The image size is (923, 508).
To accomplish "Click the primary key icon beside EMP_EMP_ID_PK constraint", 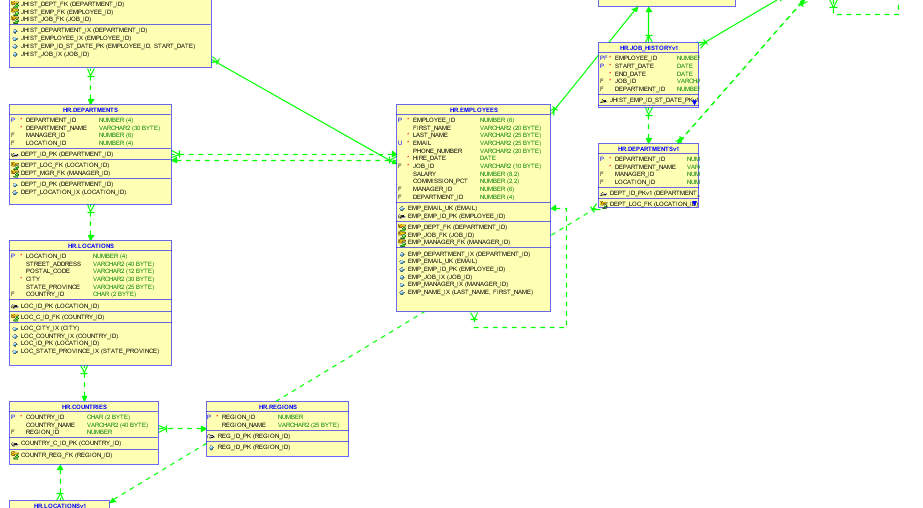I will [x=402, y=216].
